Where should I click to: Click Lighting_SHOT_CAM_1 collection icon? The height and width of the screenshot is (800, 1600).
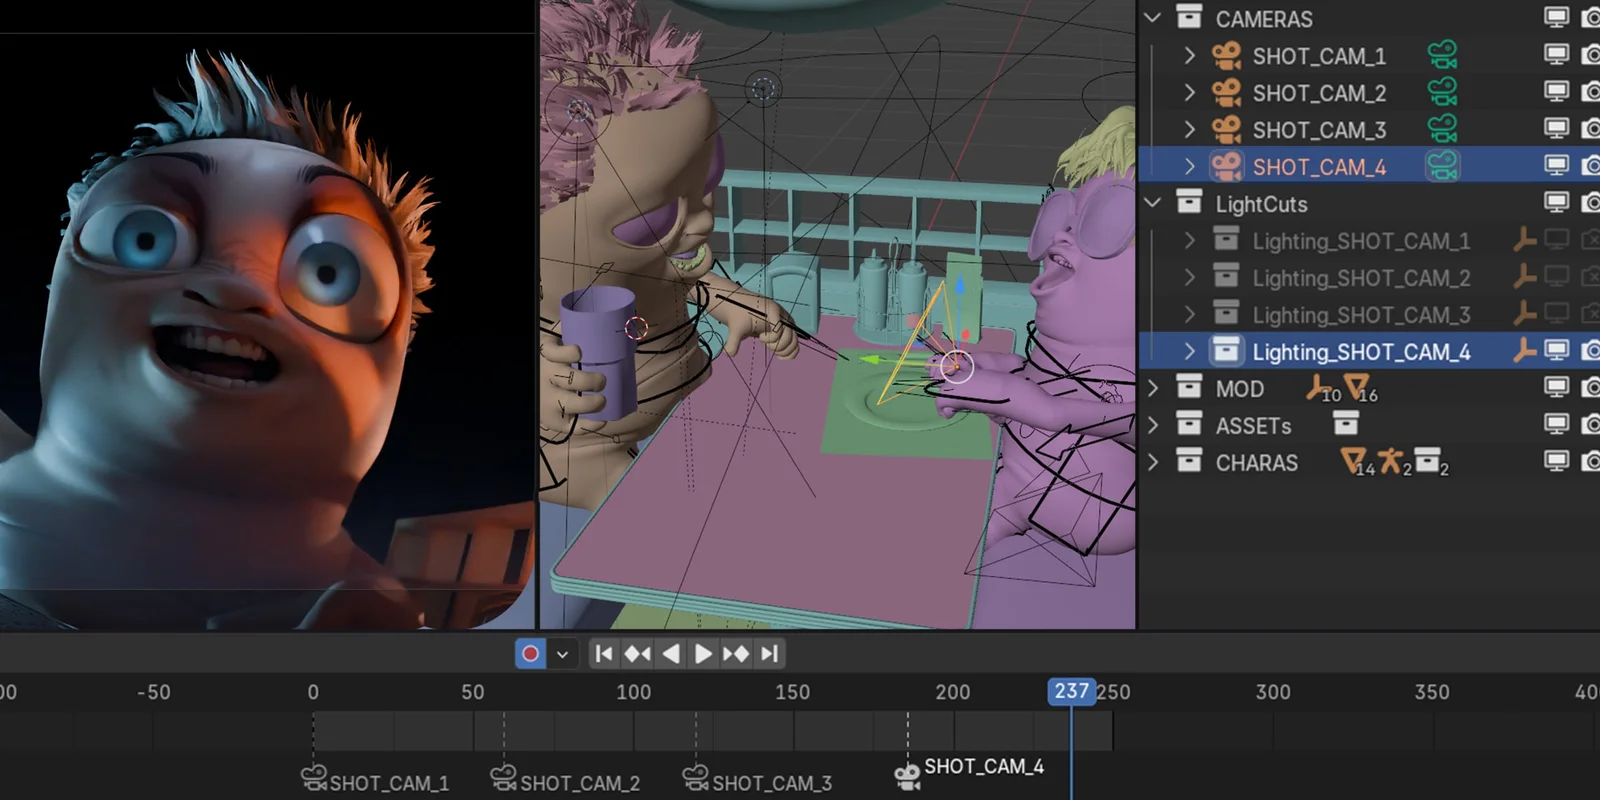coord(1226,239)
